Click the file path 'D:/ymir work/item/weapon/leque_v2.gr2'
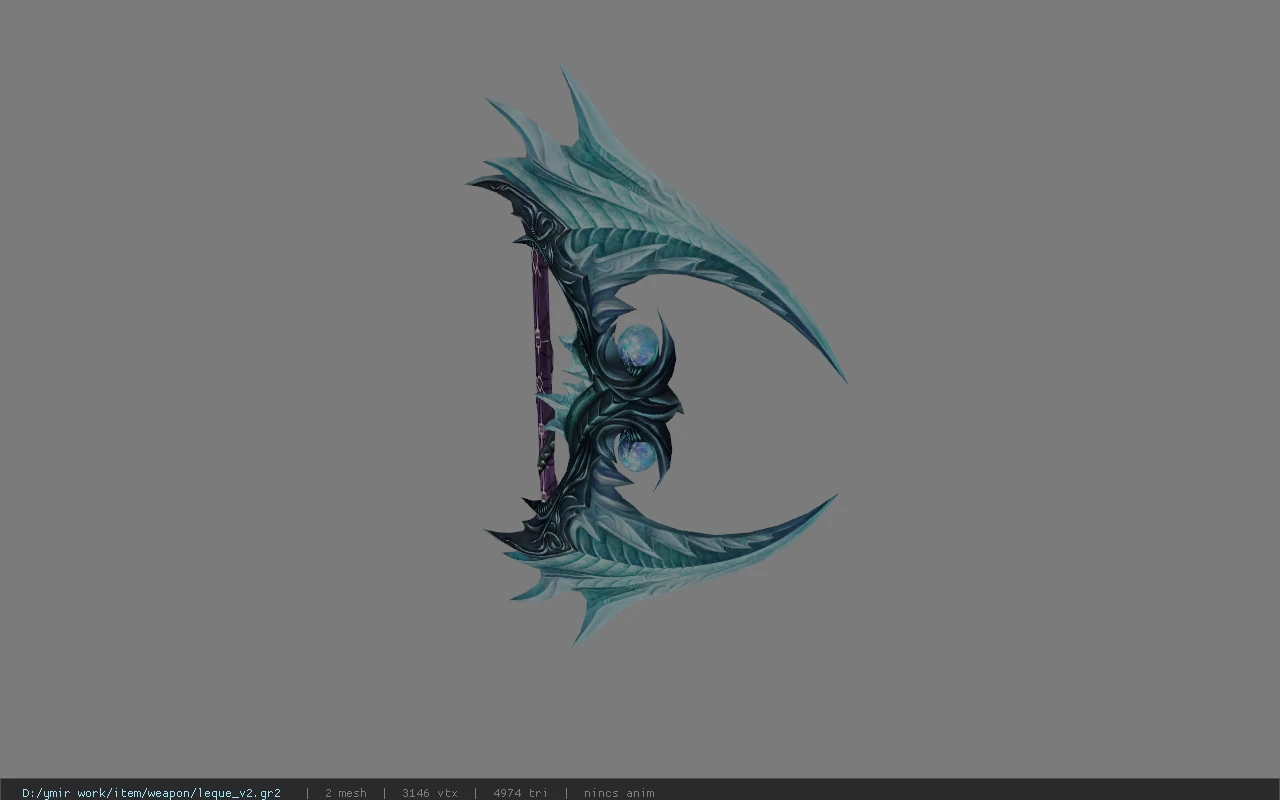Screen dimensions: 1280x800 coord(151,793)
